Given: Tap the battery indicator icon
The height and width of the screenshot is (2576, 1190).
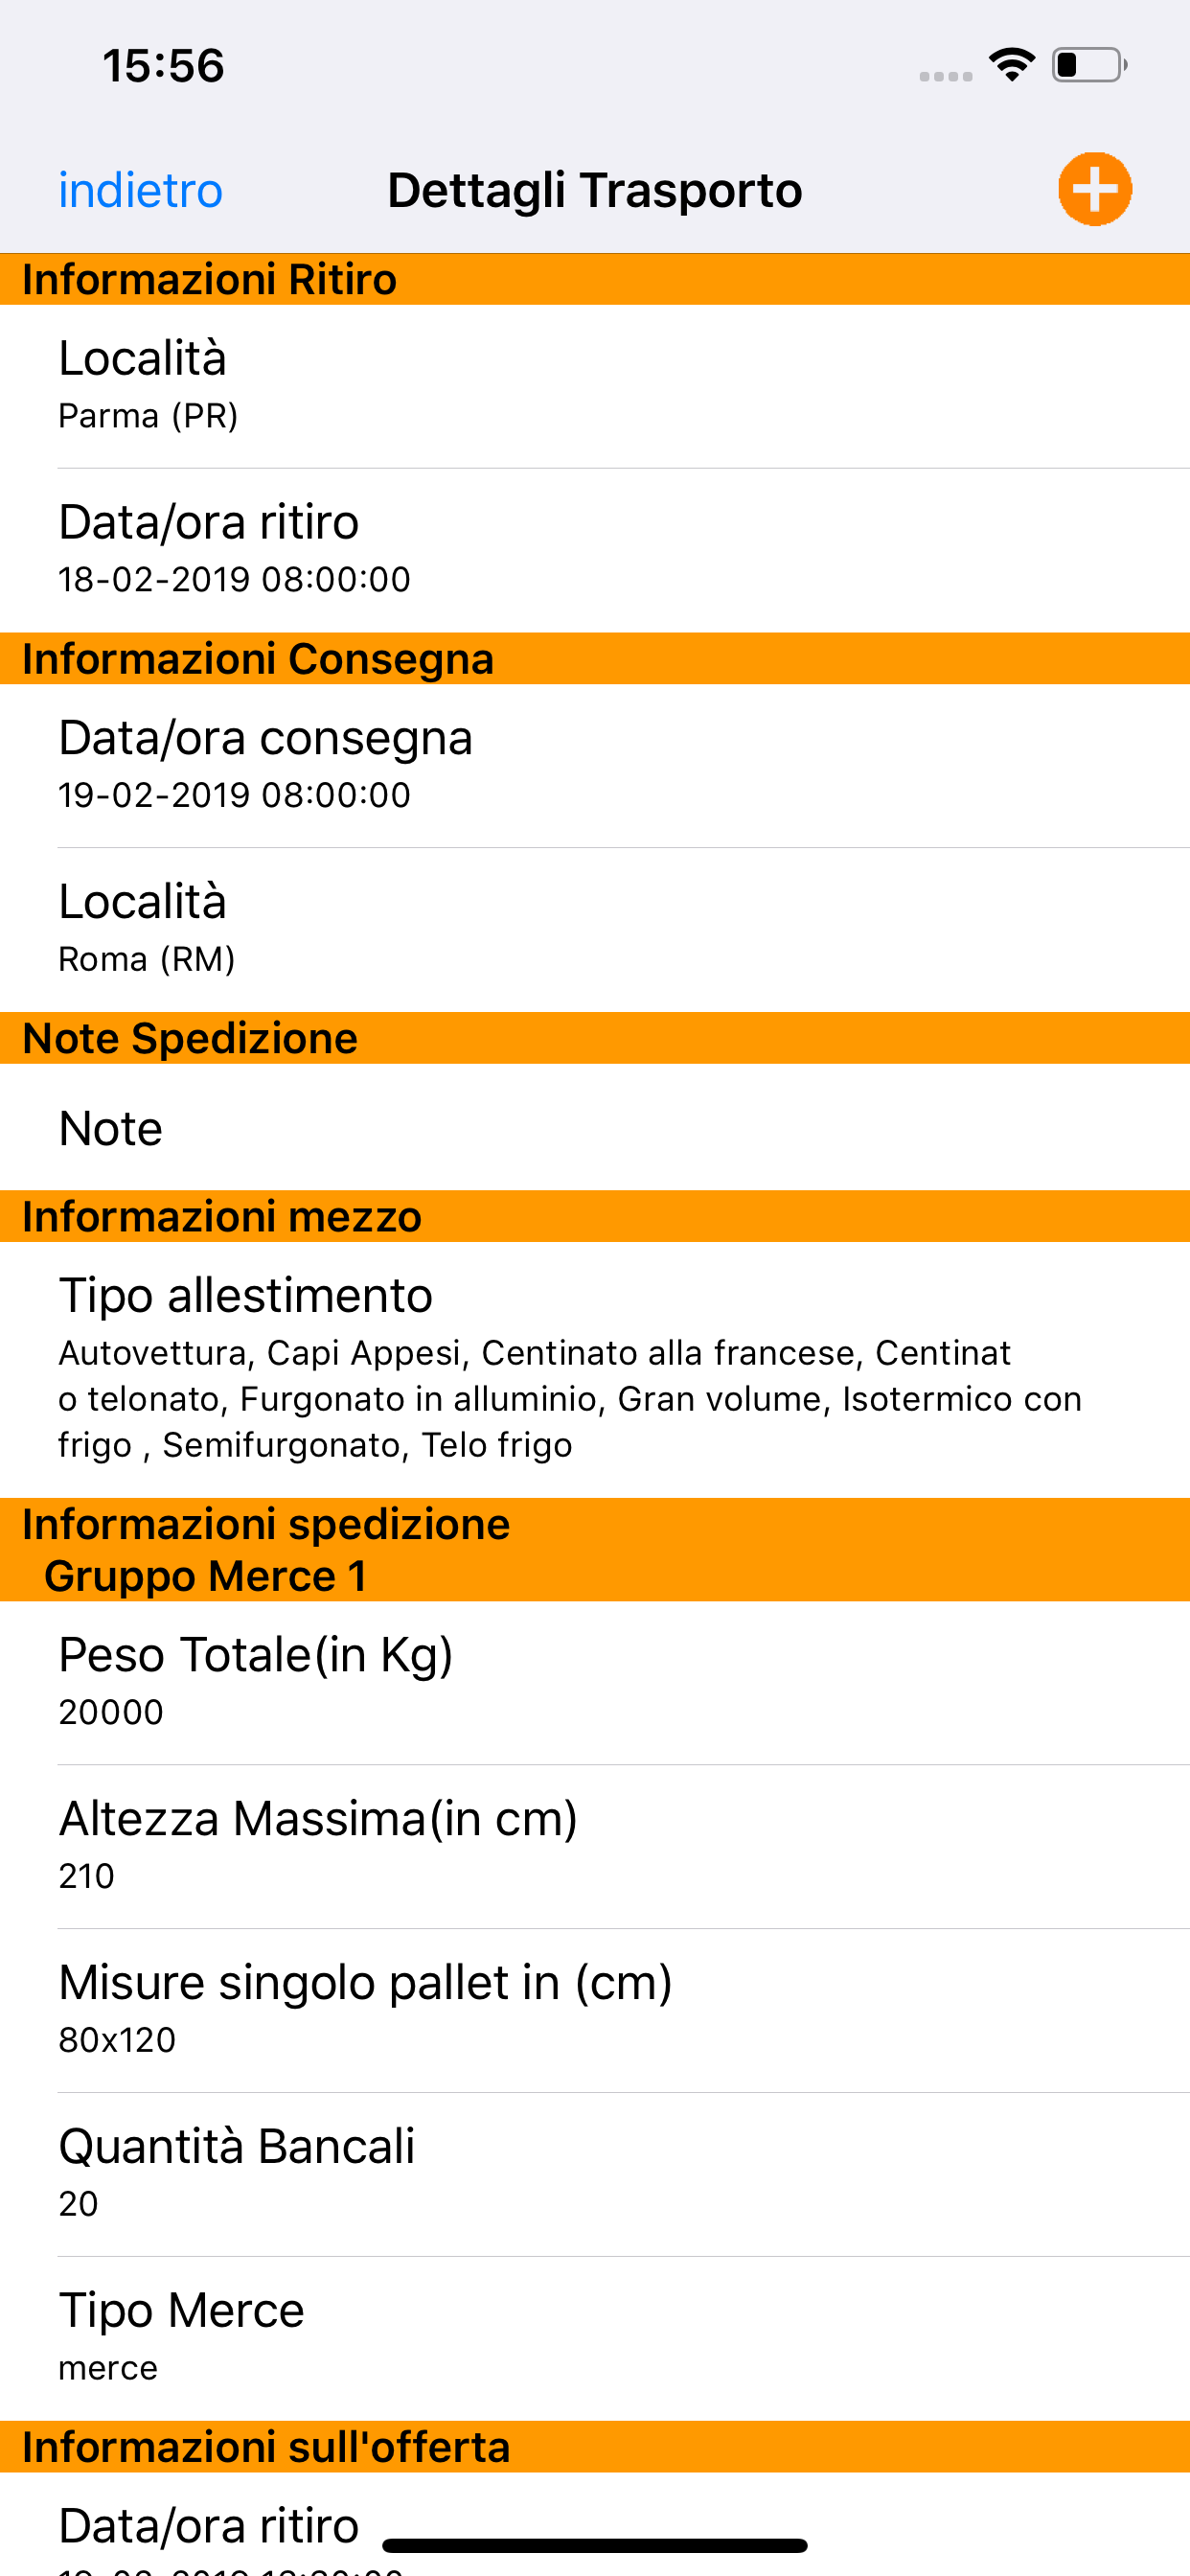Looking at the screenshot, I should click(1088, 66).
